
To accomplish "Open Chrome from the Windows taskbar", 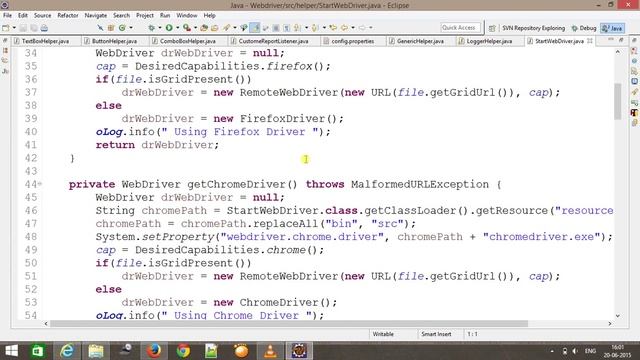I will [183, 351].
